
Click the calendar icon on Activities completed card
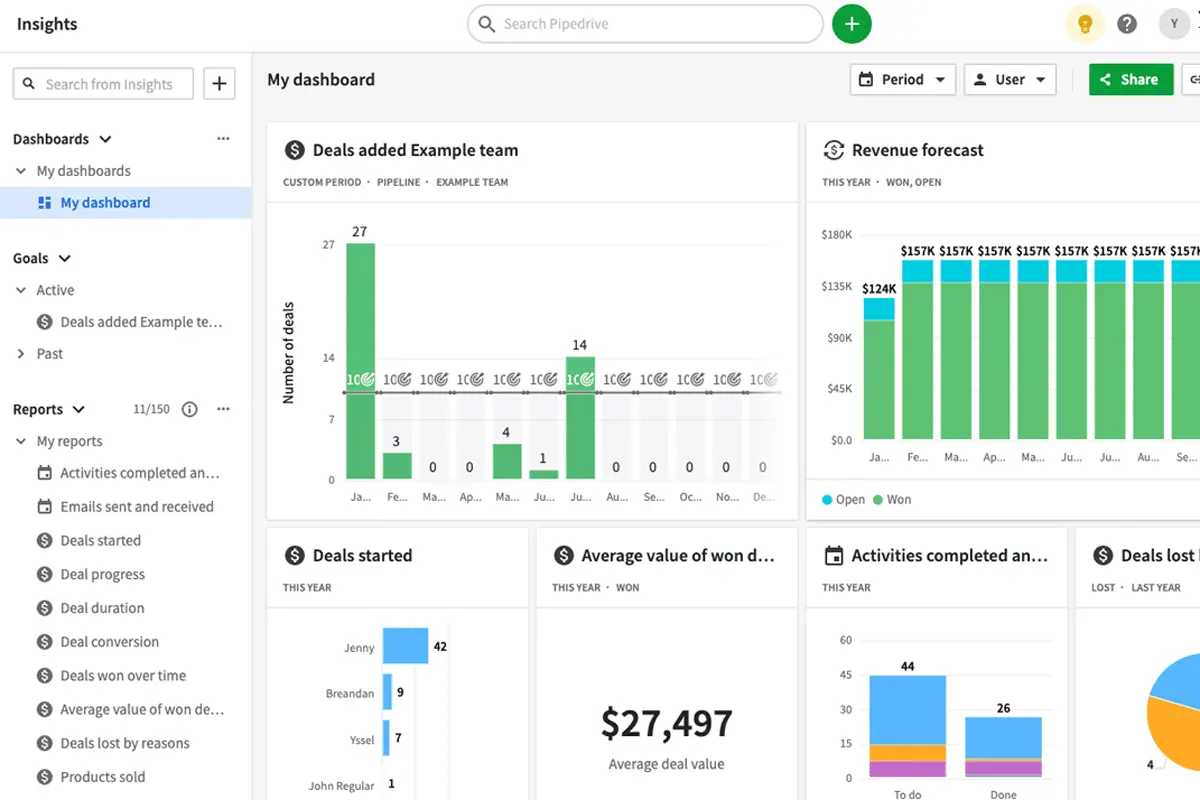pos(833,555)
